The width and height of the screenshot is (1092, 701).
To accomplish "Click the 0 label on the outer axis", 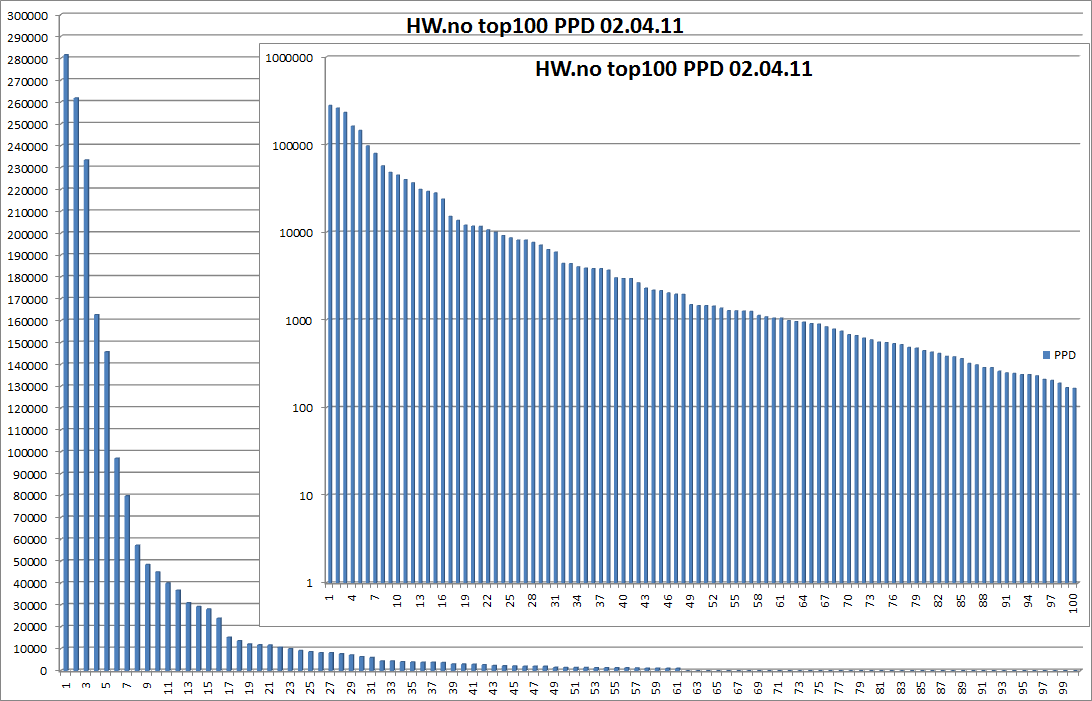I will click(44, 671).
